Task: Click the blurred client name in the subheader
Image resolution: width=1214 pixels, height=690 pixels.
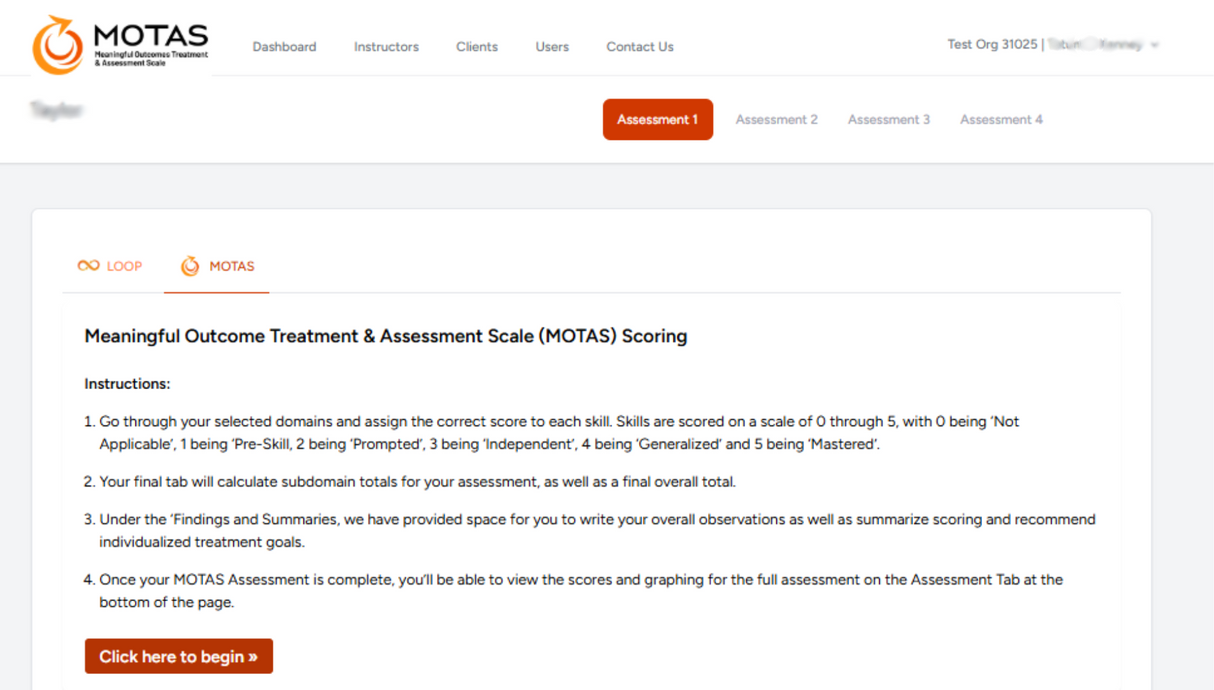Action: point(56,110)
